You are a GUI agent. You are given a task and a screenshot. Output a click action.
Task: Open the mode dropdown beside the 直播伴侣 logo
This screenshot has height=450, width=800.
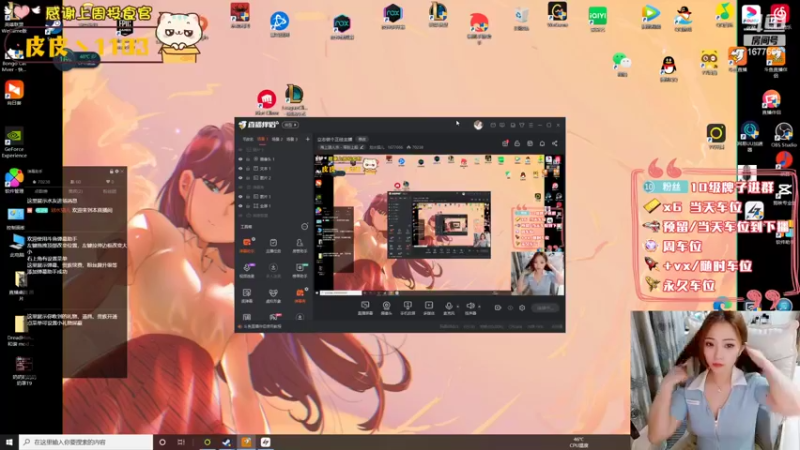point(291,125)
